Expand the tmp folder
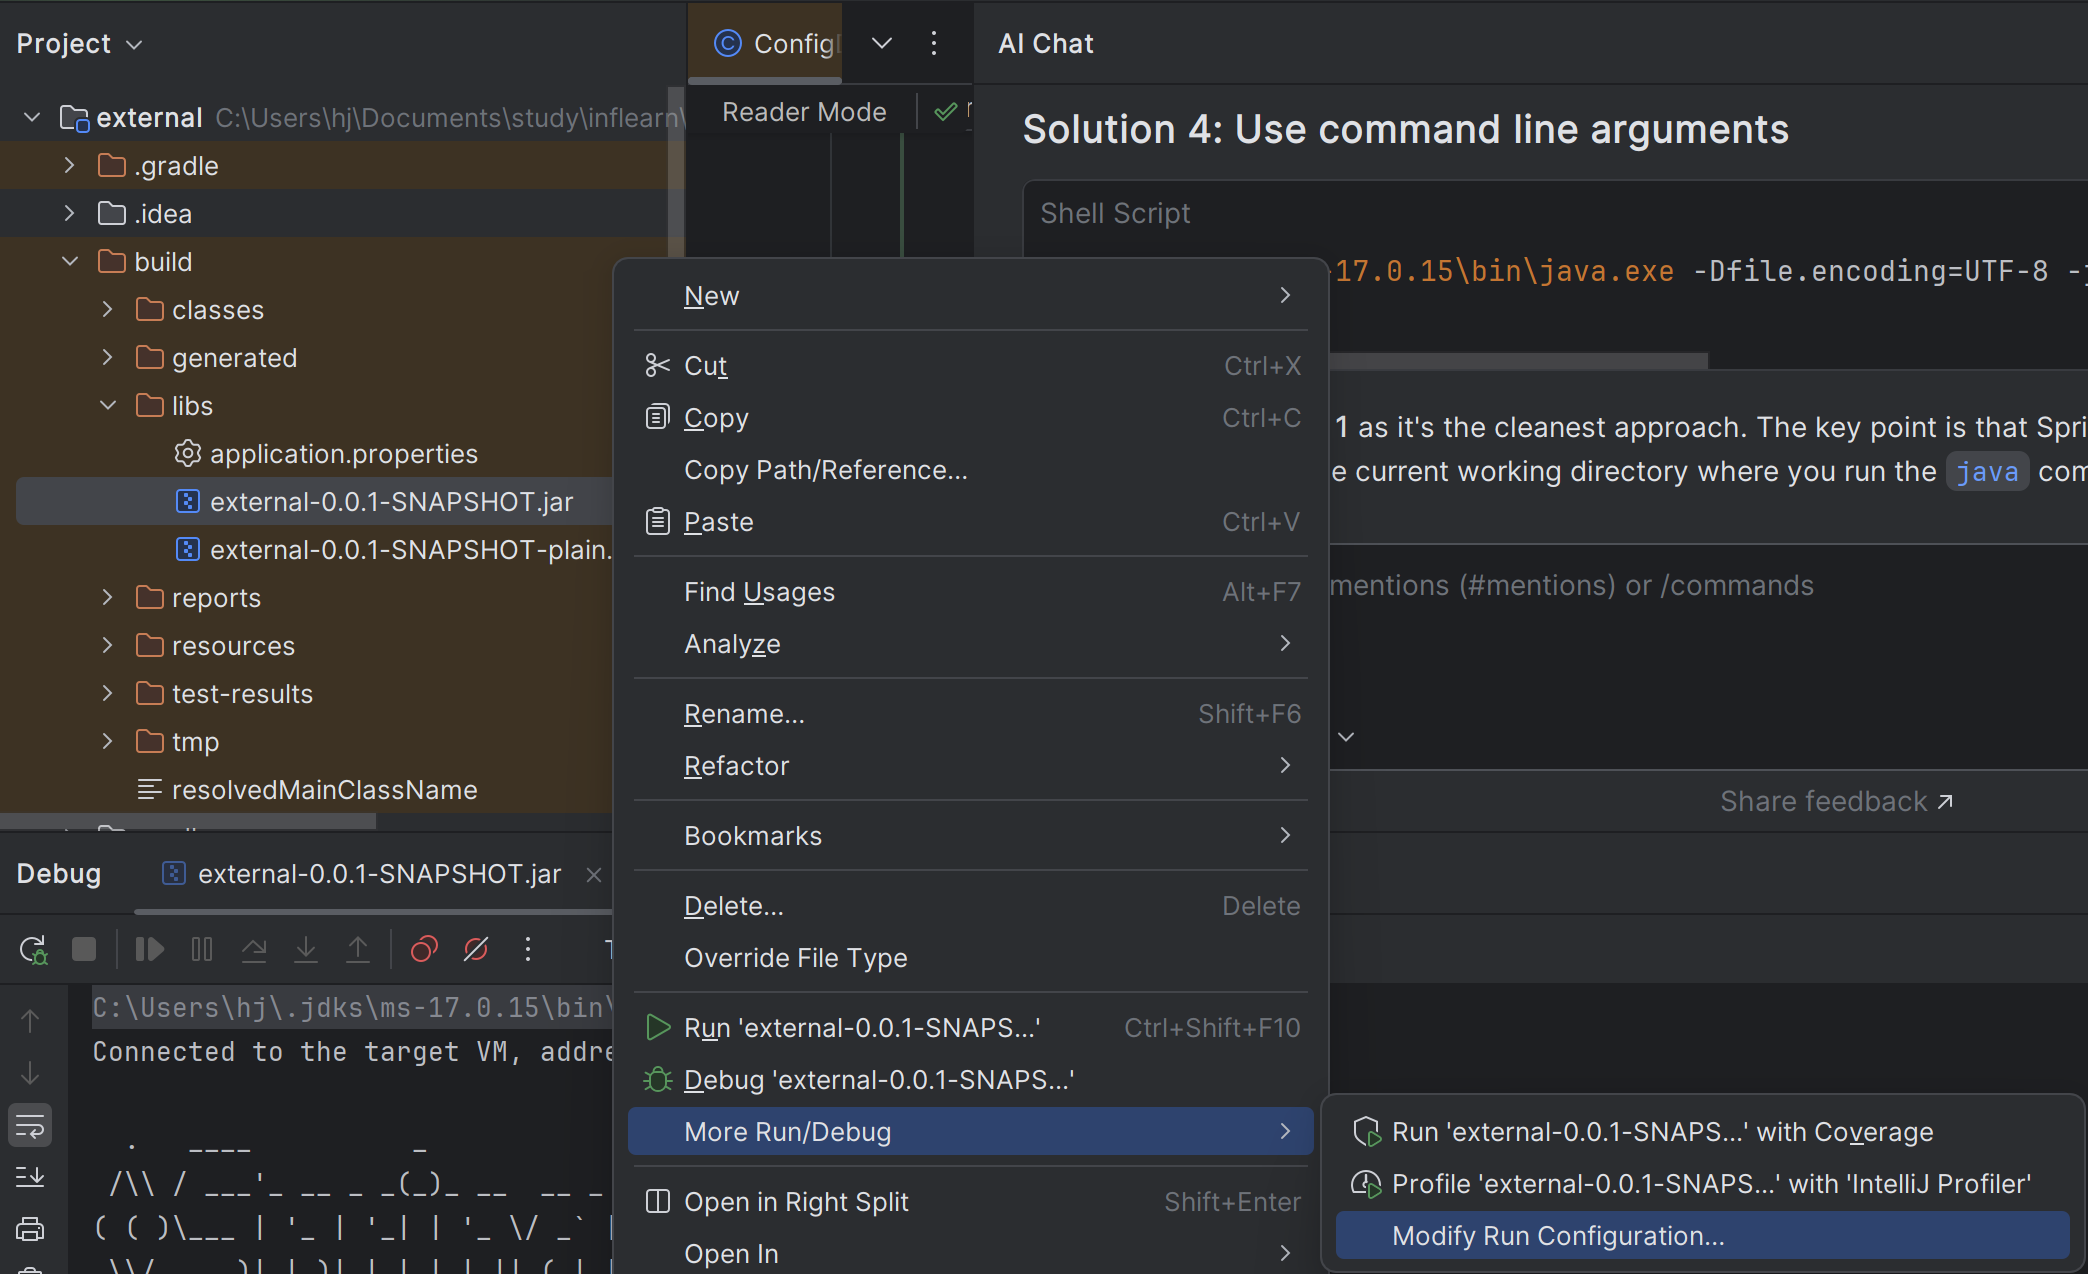This screenshot has width=2088, height=1274. pyautogui.click(x=107, y=742)
